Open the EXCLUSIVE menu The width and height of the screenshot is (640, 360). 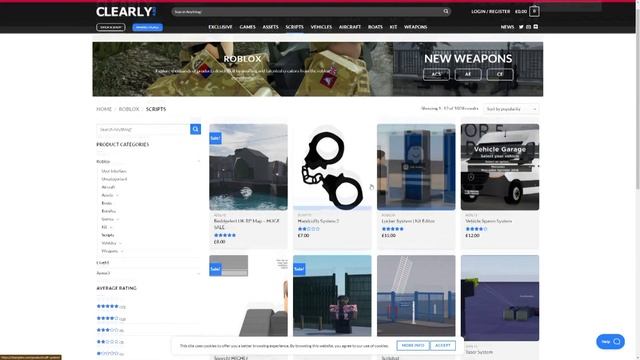pyautogui.click(x=220, y=27)
